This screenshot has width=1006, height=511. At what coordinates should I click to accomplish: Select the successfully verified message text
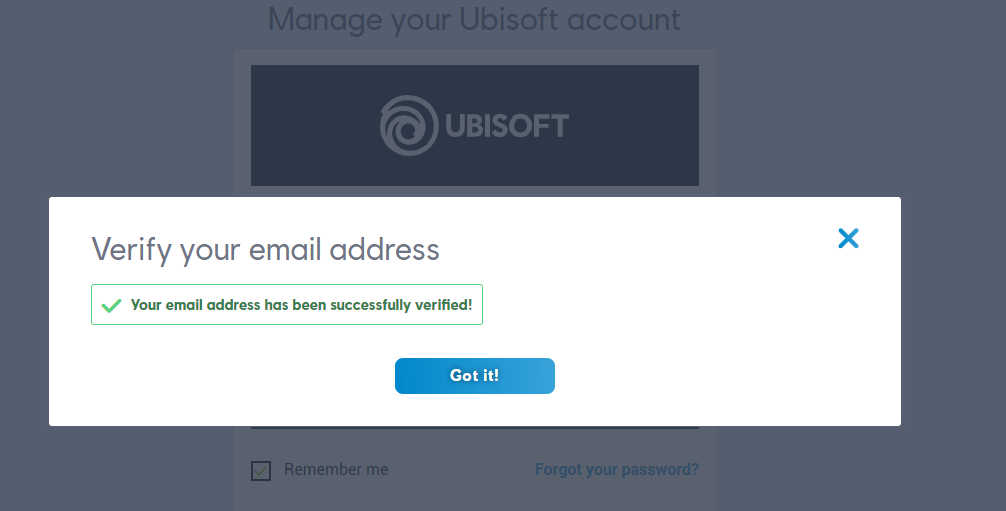(302, 305)
